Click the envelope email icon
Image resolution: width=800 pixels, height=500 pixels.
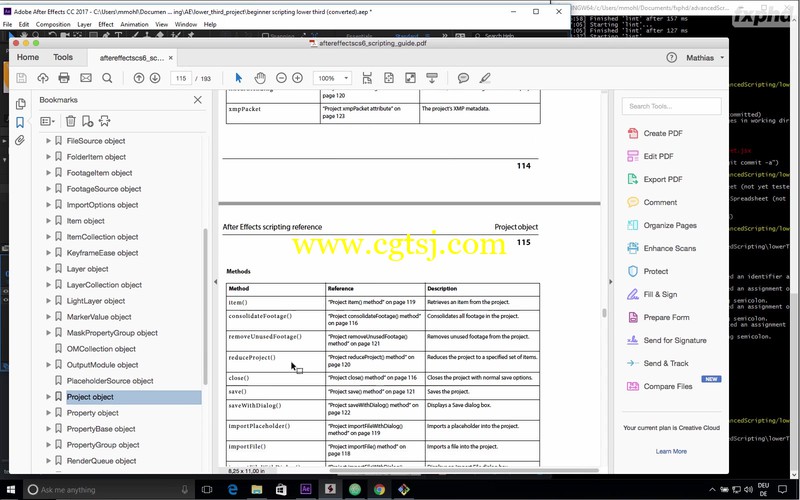click(x=86, y=78)
